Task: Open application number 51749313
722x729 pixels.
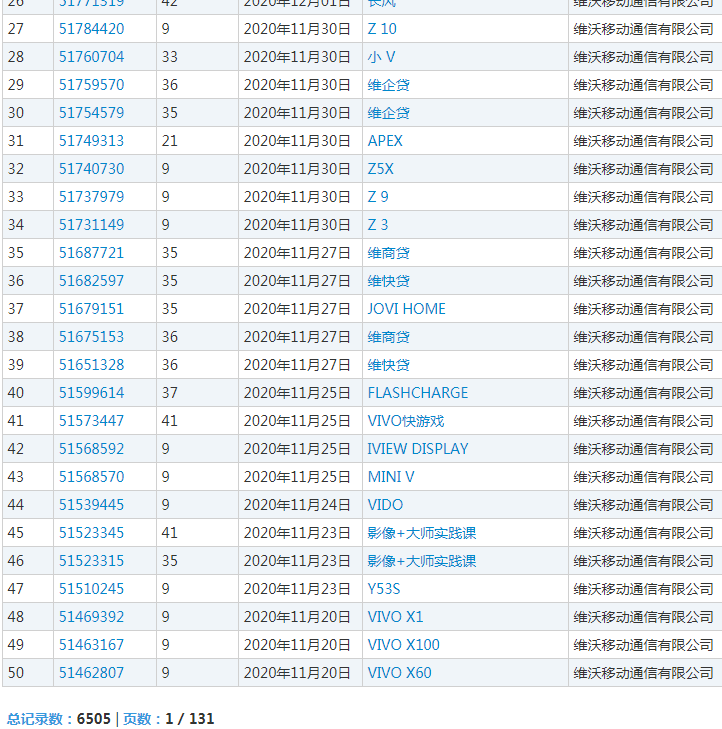Action: pos(91,140)
